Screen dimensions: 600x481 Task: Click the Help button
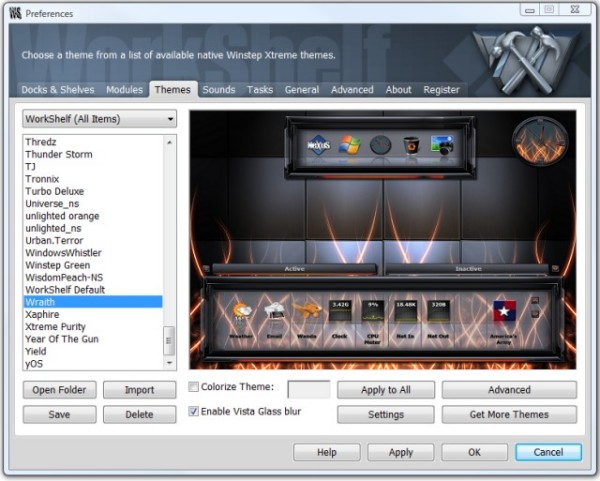(x=327, y=452)
